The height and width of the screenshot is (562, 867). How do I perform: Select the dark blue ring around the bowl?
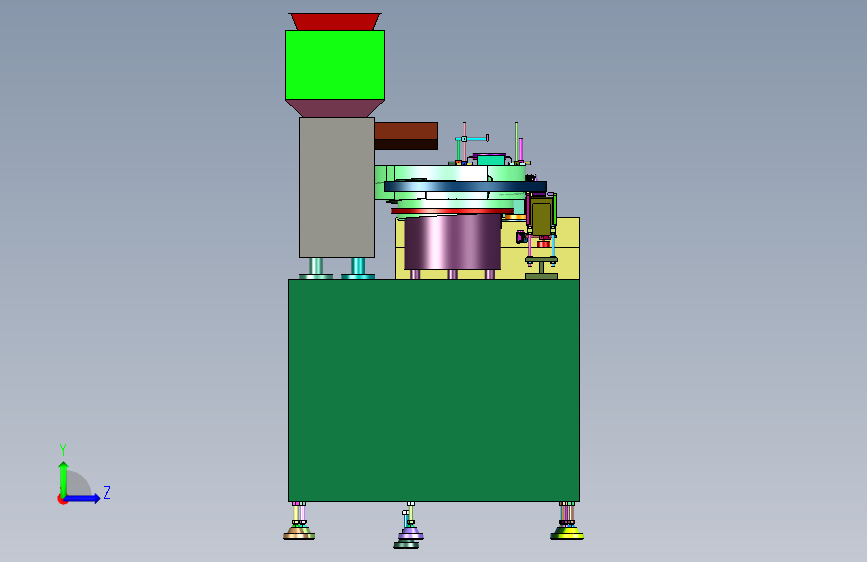pyautogui.click(x=466, y=186)
